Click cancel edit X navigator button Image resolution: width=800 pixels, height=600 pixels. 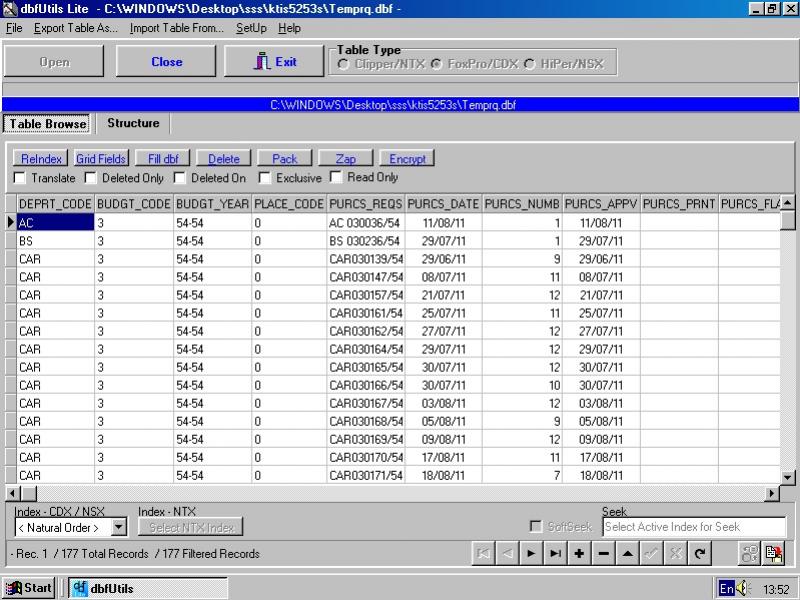coord(676,554)
